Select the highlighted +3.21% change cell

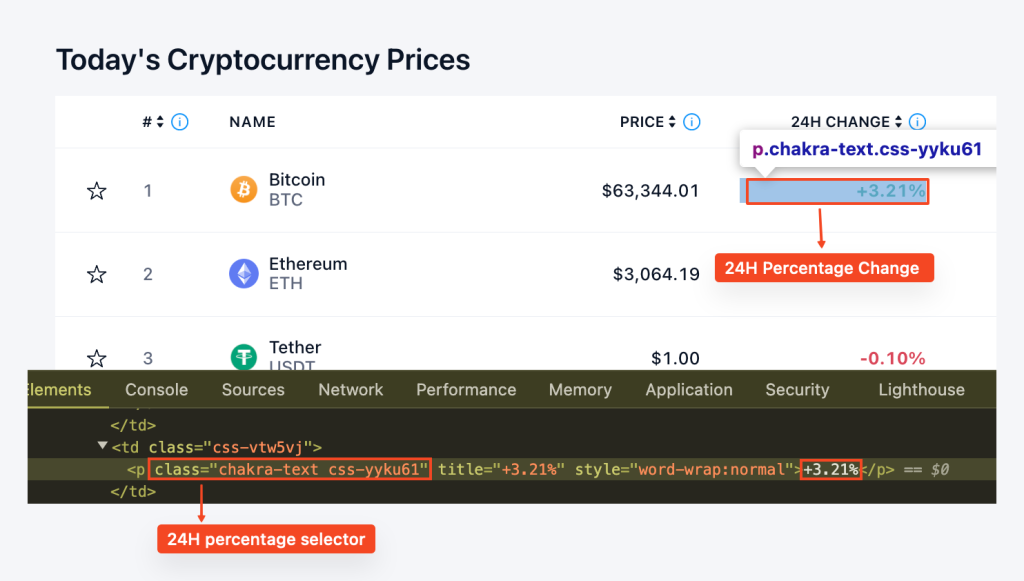(837, 191)
